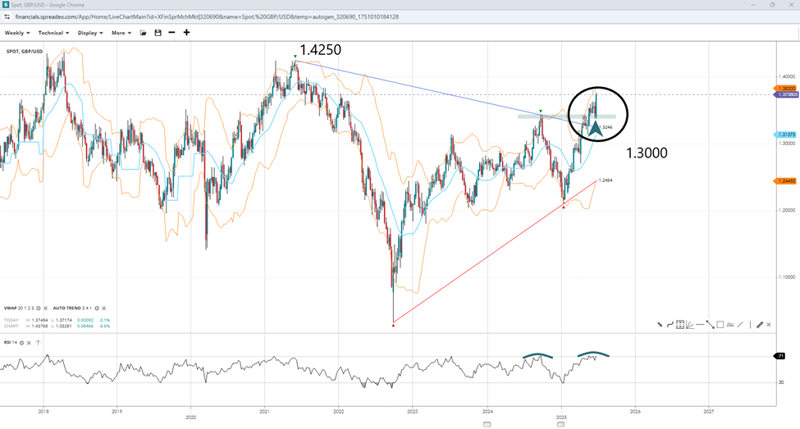Zoom in using the plus icon

[186, 32]
